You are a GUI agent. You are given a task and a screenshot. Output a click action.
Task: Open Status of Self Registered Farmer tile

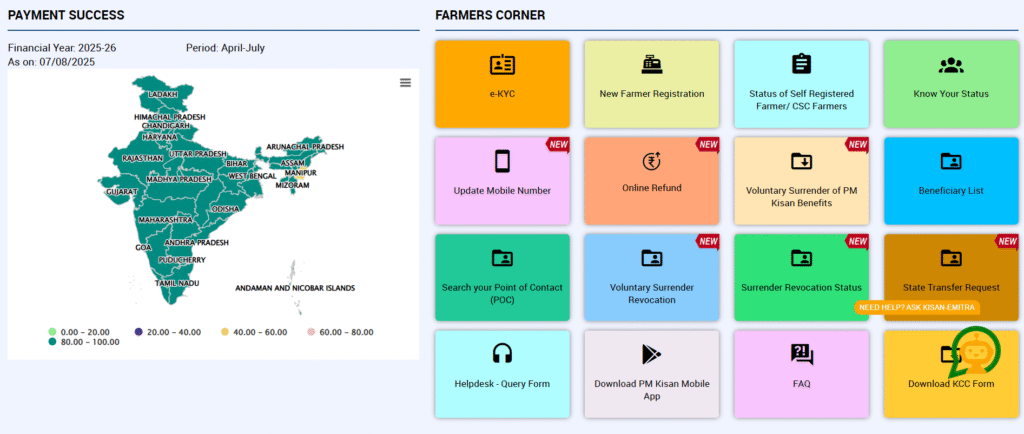(x=801, y=84)
